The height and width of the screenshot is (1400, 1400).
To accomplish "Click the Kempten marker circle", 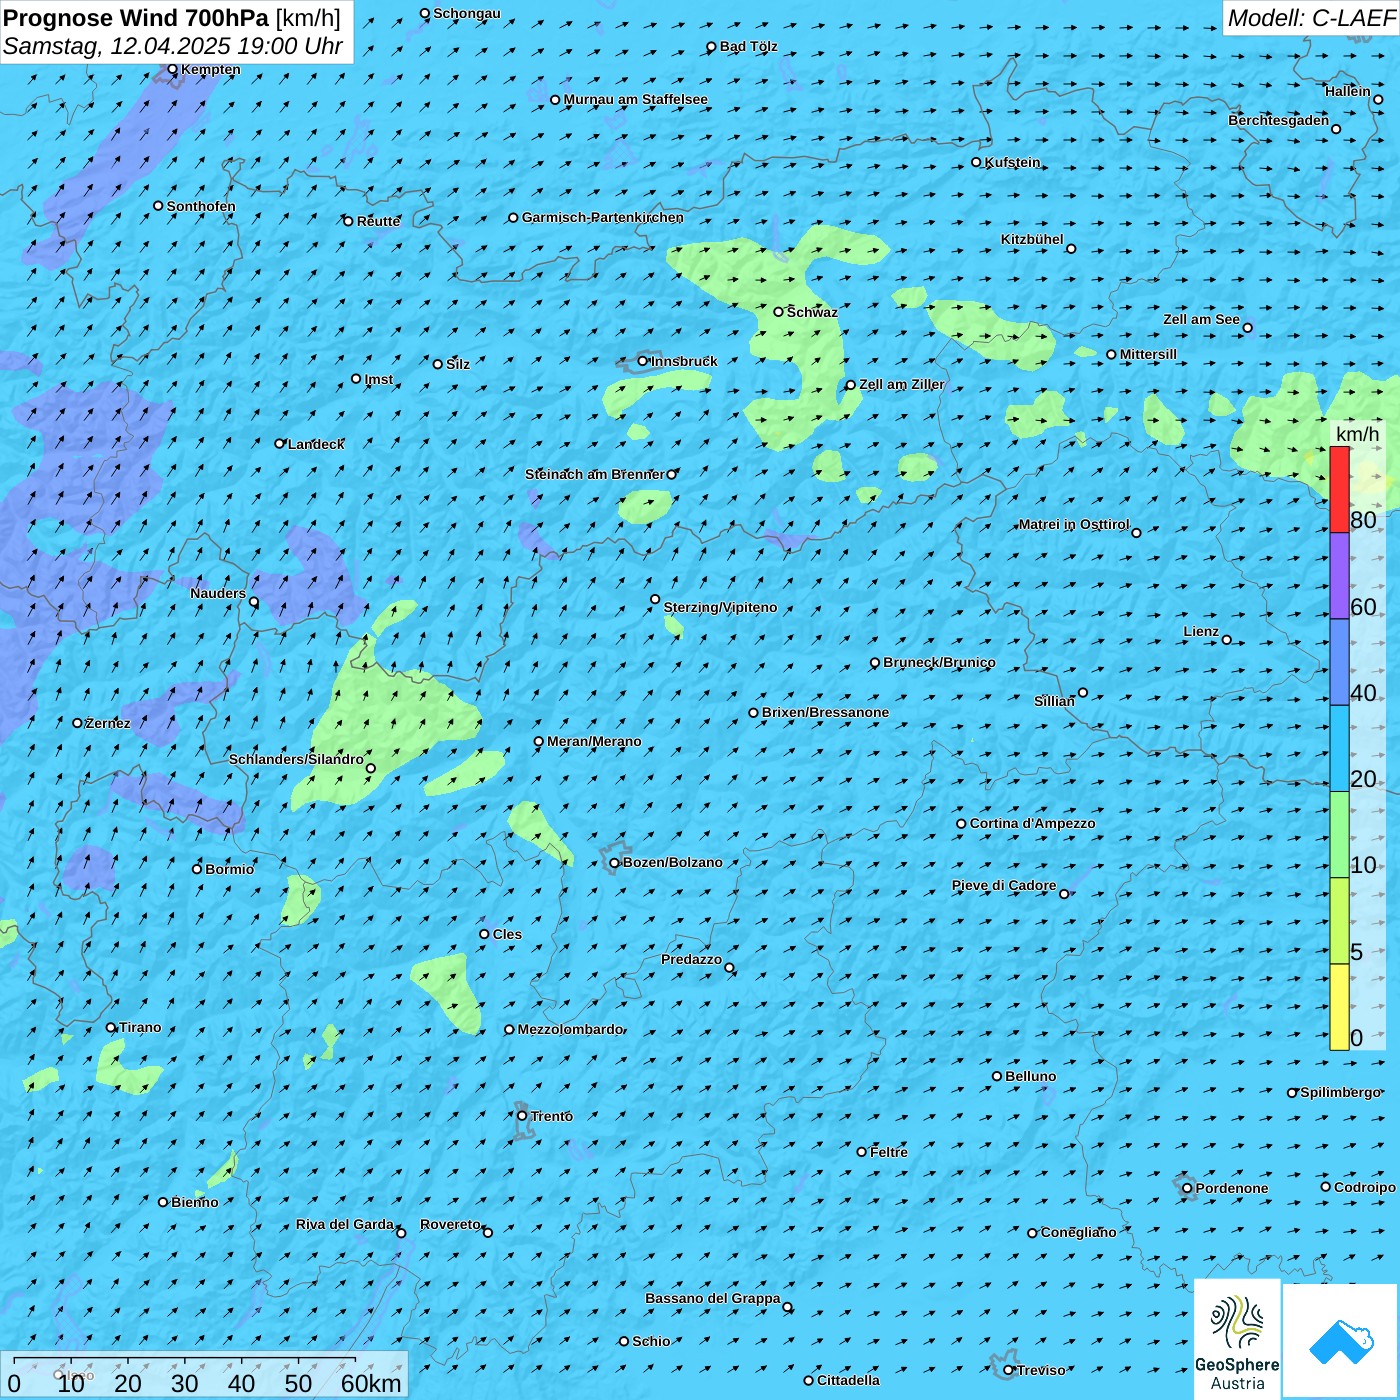I will click(173, 69).
